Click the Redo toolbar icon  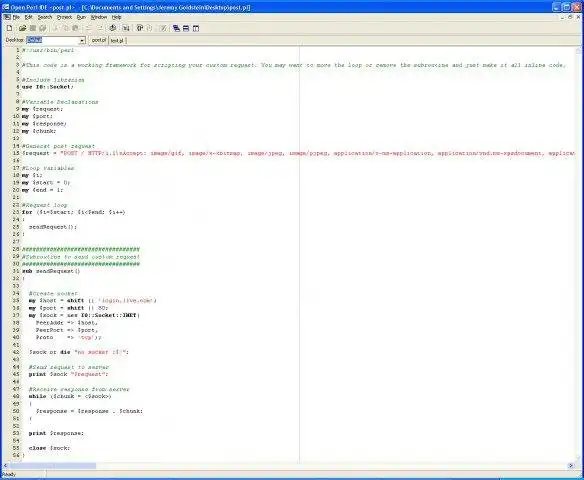[x=99, y=28]
